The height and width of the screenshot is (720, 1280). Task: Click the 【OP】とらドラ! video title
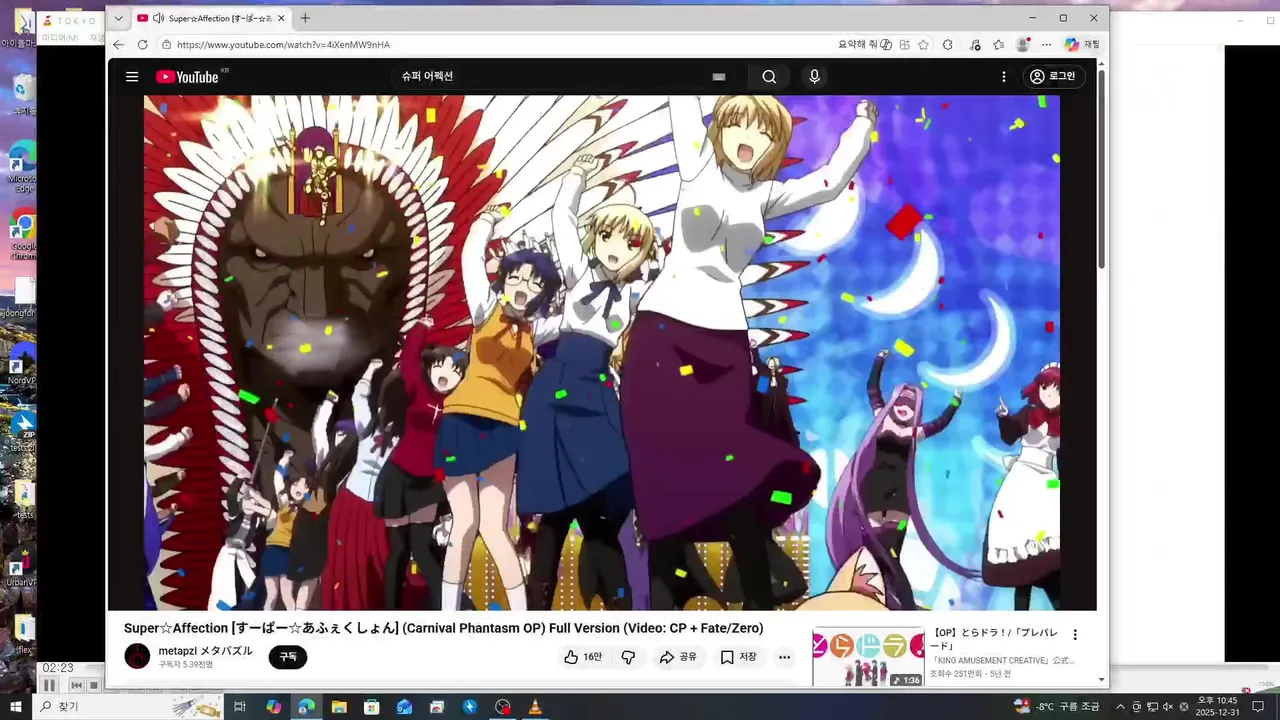(994, 639)
